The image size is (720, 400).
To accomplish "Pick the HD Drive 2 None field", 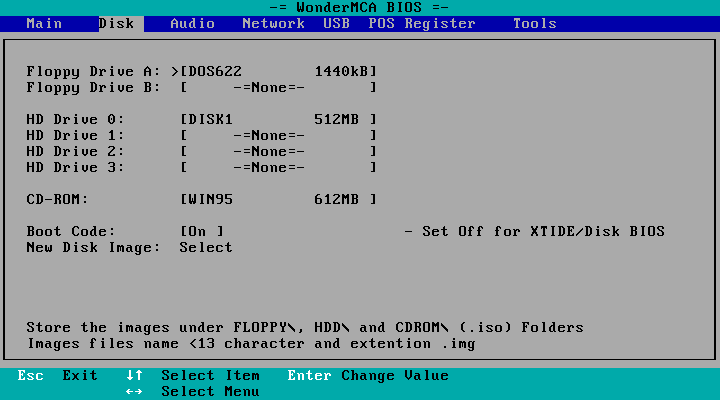I will (279, 152).
